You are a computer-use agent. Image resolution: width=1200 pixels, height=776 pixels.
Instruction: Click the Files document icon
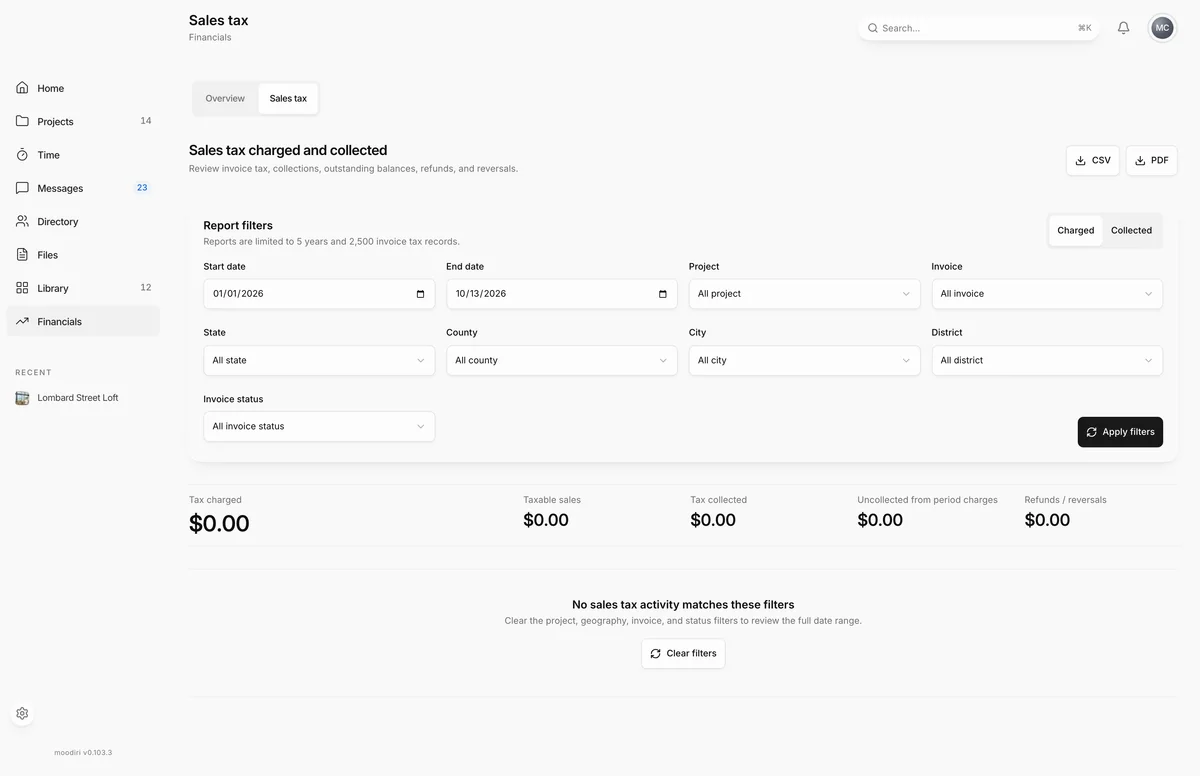tap(22, 255)
